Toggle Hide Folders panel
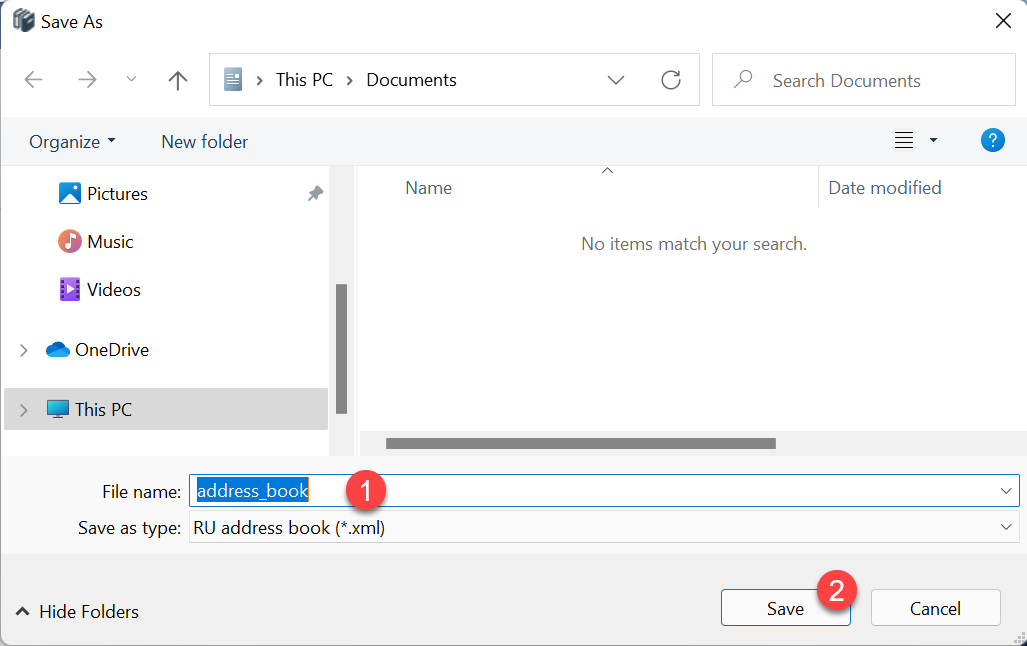Viewport: 1027px width, 646px height. (78, 612)
